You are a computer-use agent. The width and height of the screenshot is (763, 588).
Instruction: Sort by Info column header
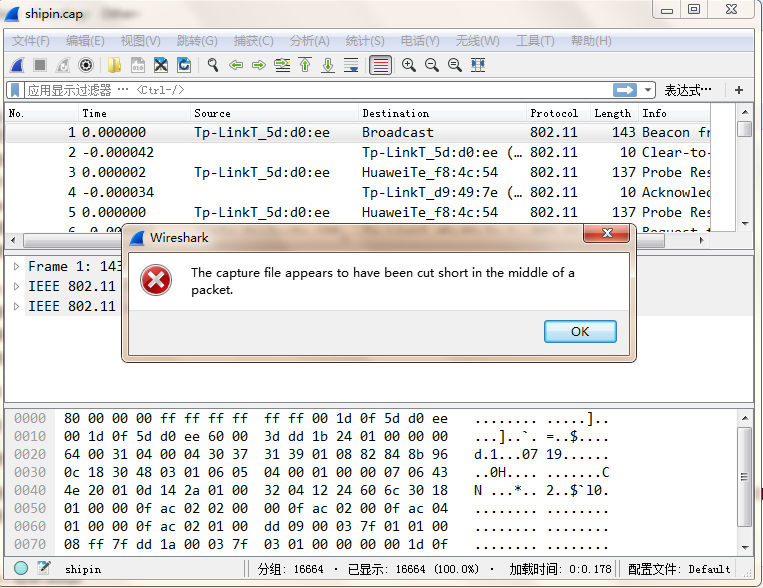[x=674, y=113]
